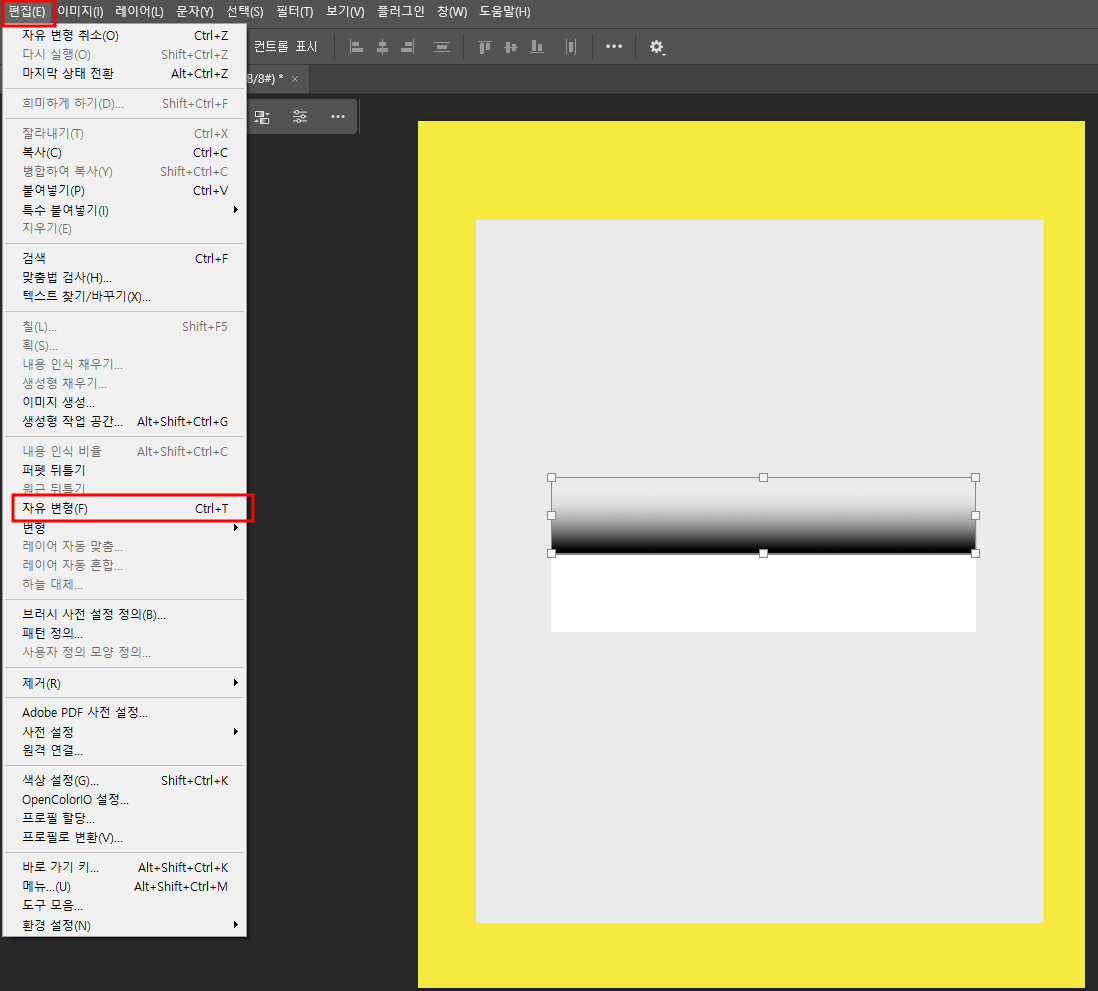Choose 패턴 정의... entry
This screenshot has width=1098, height=991.
click(125, 633)
